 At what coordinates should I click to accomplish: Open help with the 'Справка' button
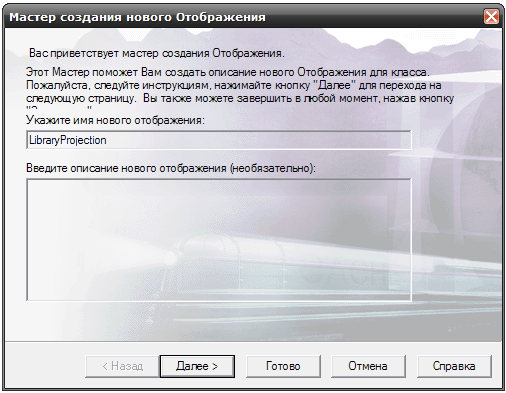tap(454, 366)
